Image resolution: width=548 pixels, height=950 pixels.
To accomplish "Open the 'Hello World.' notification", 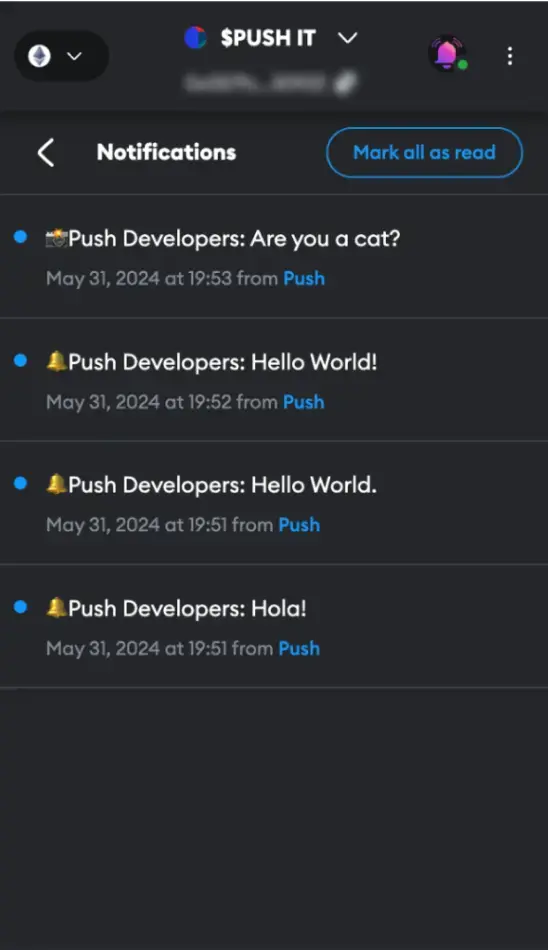I will 274,503.
